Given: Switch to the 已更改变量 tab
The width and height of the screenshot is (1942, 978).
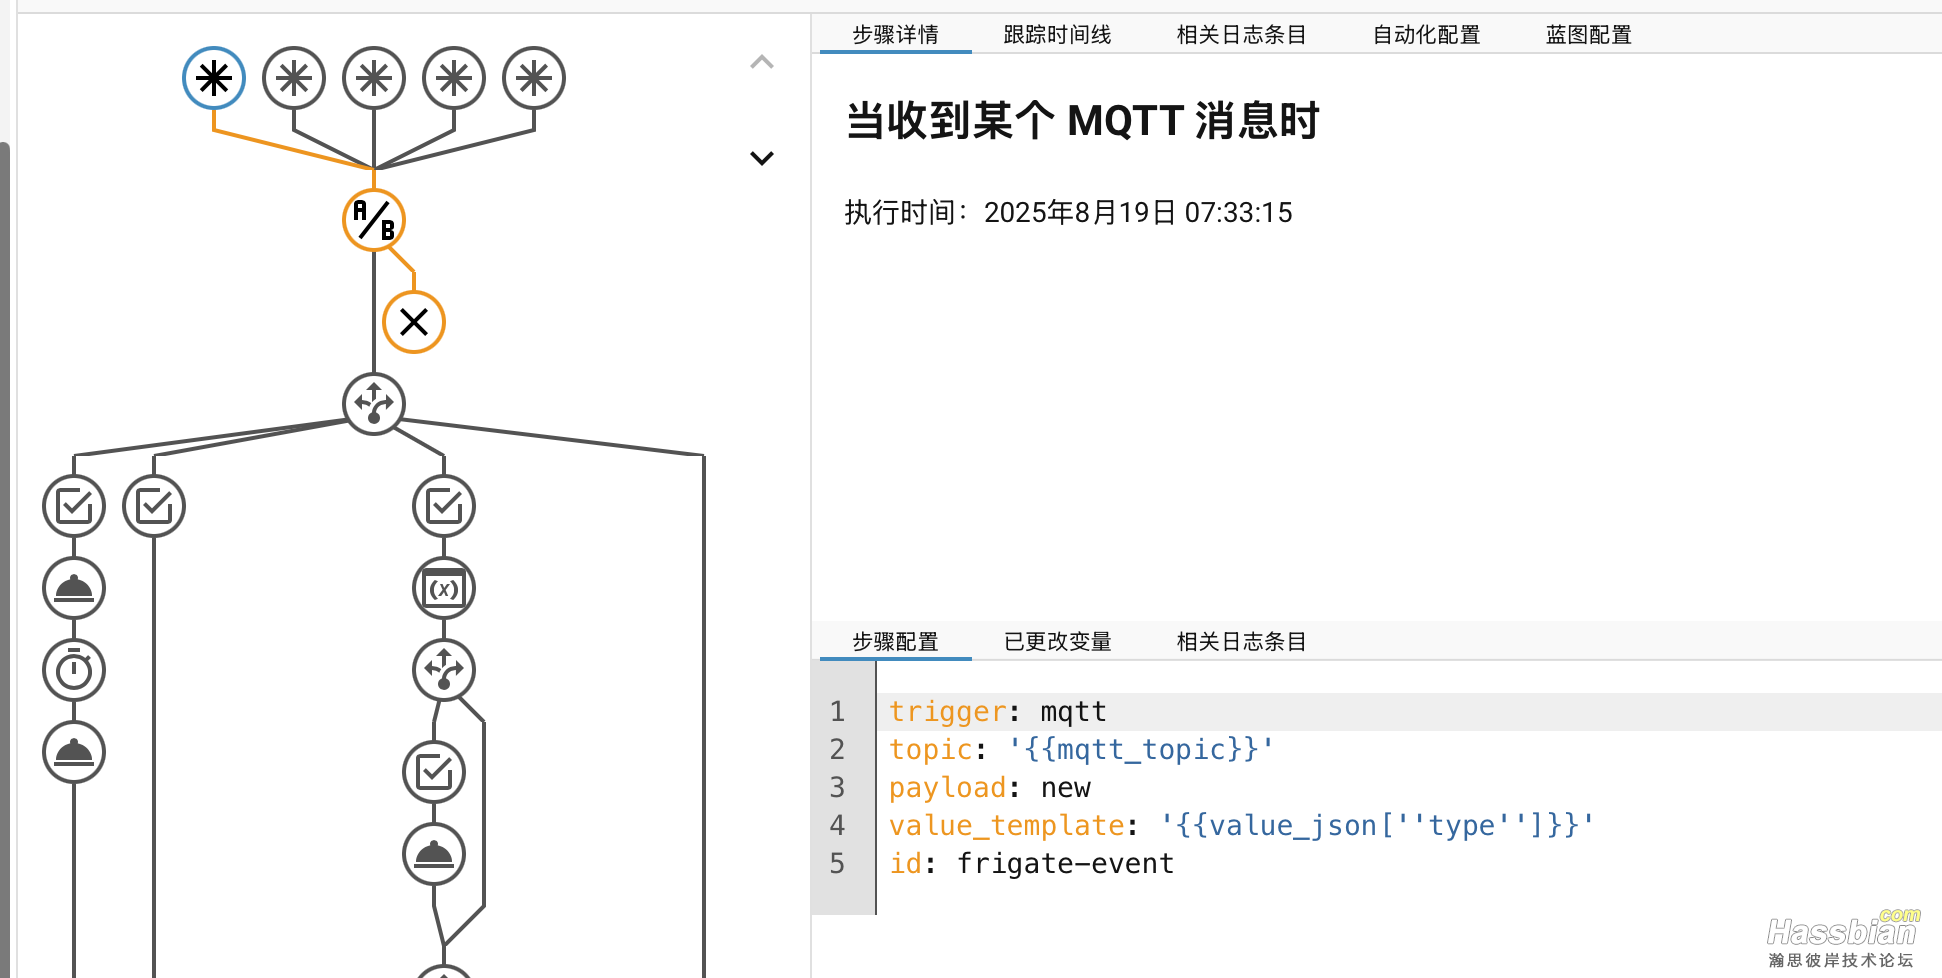Looking at the screenshot, I should (x=1058, y=642).
